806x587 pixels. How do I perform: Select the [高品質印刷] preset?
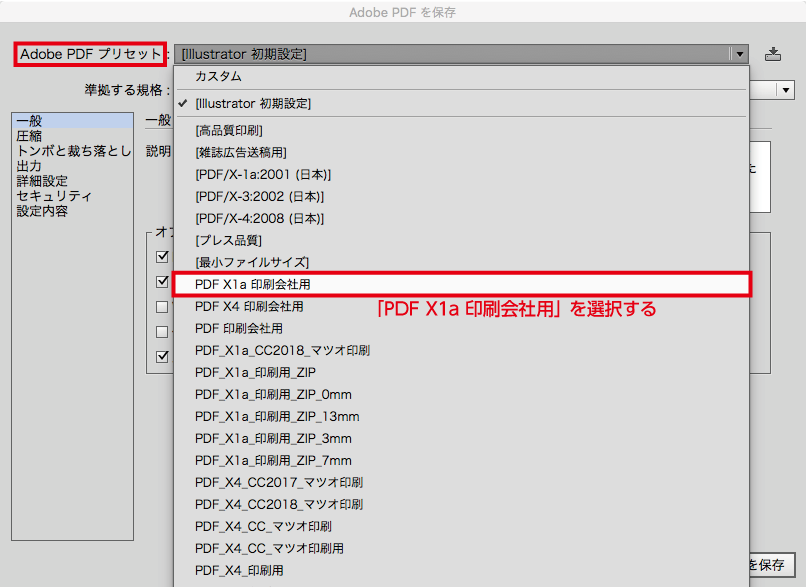pos(461,131)
